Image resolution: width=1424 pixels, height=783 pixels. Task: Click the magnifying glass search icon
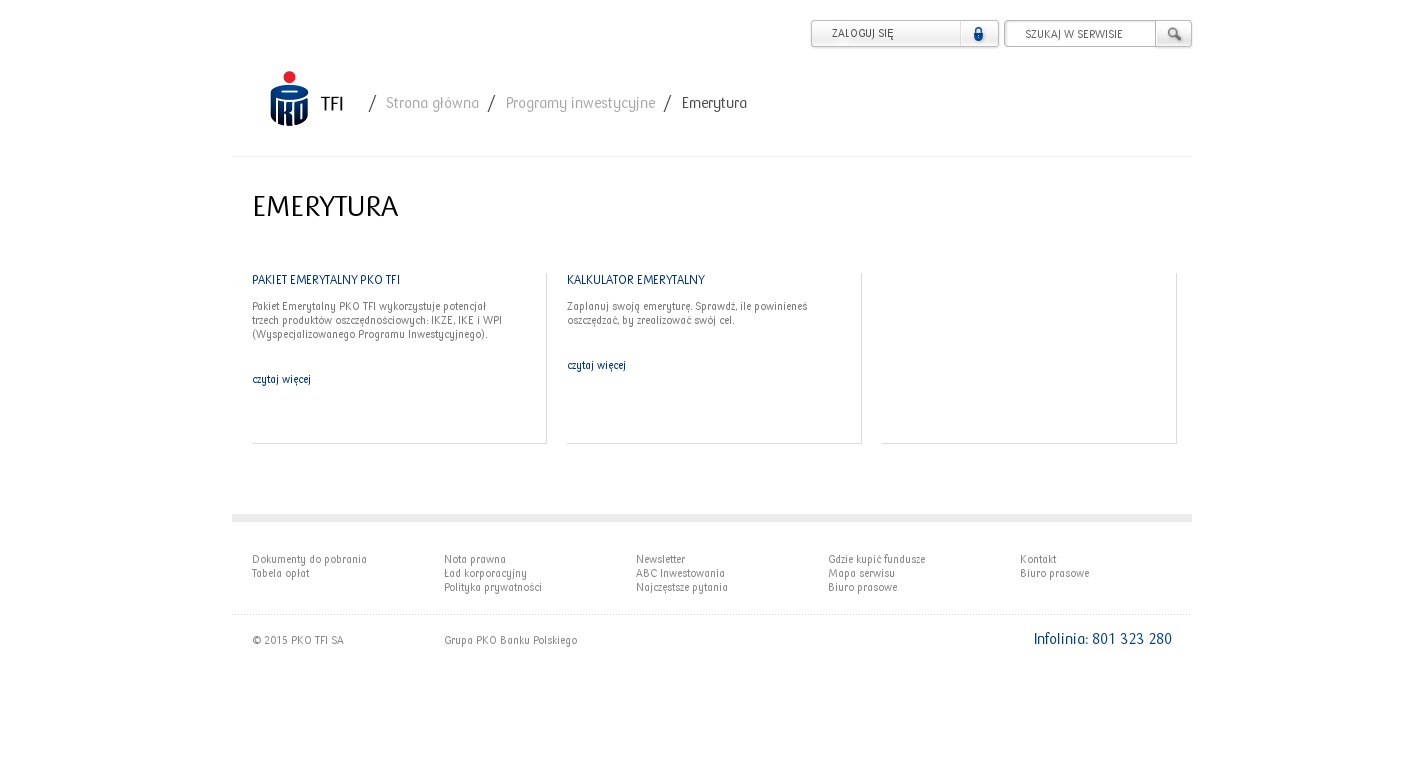coord(1174,34)
